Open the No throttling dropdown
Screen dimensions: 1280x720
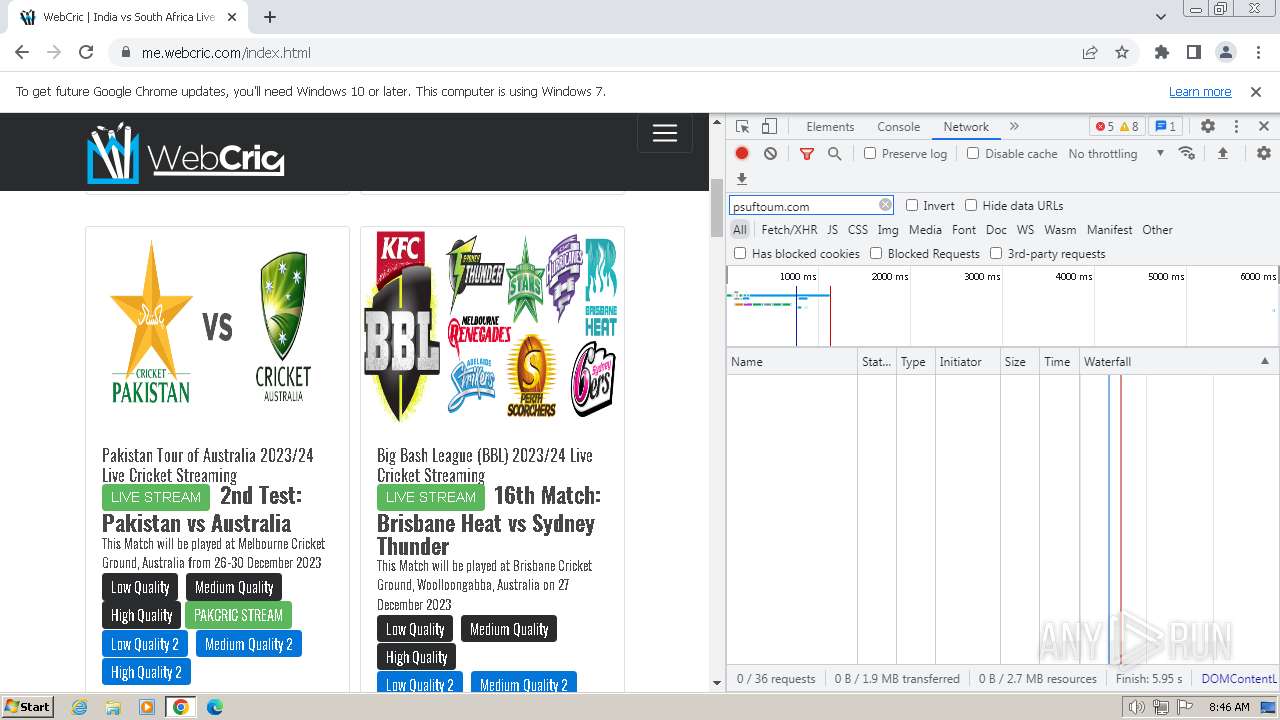(1116, 153)
